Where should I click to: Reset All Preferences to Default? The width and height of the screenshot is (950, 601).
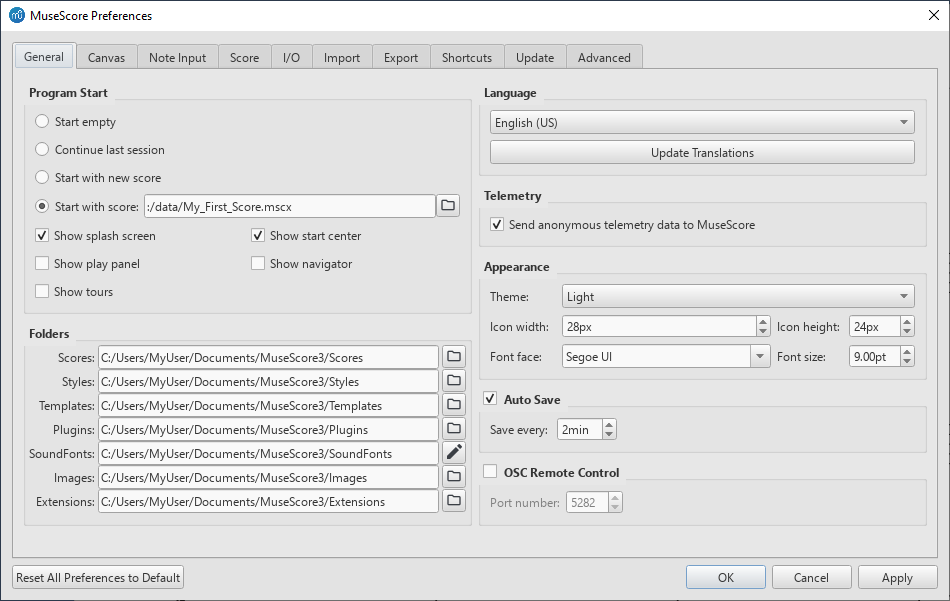(98, 577)
